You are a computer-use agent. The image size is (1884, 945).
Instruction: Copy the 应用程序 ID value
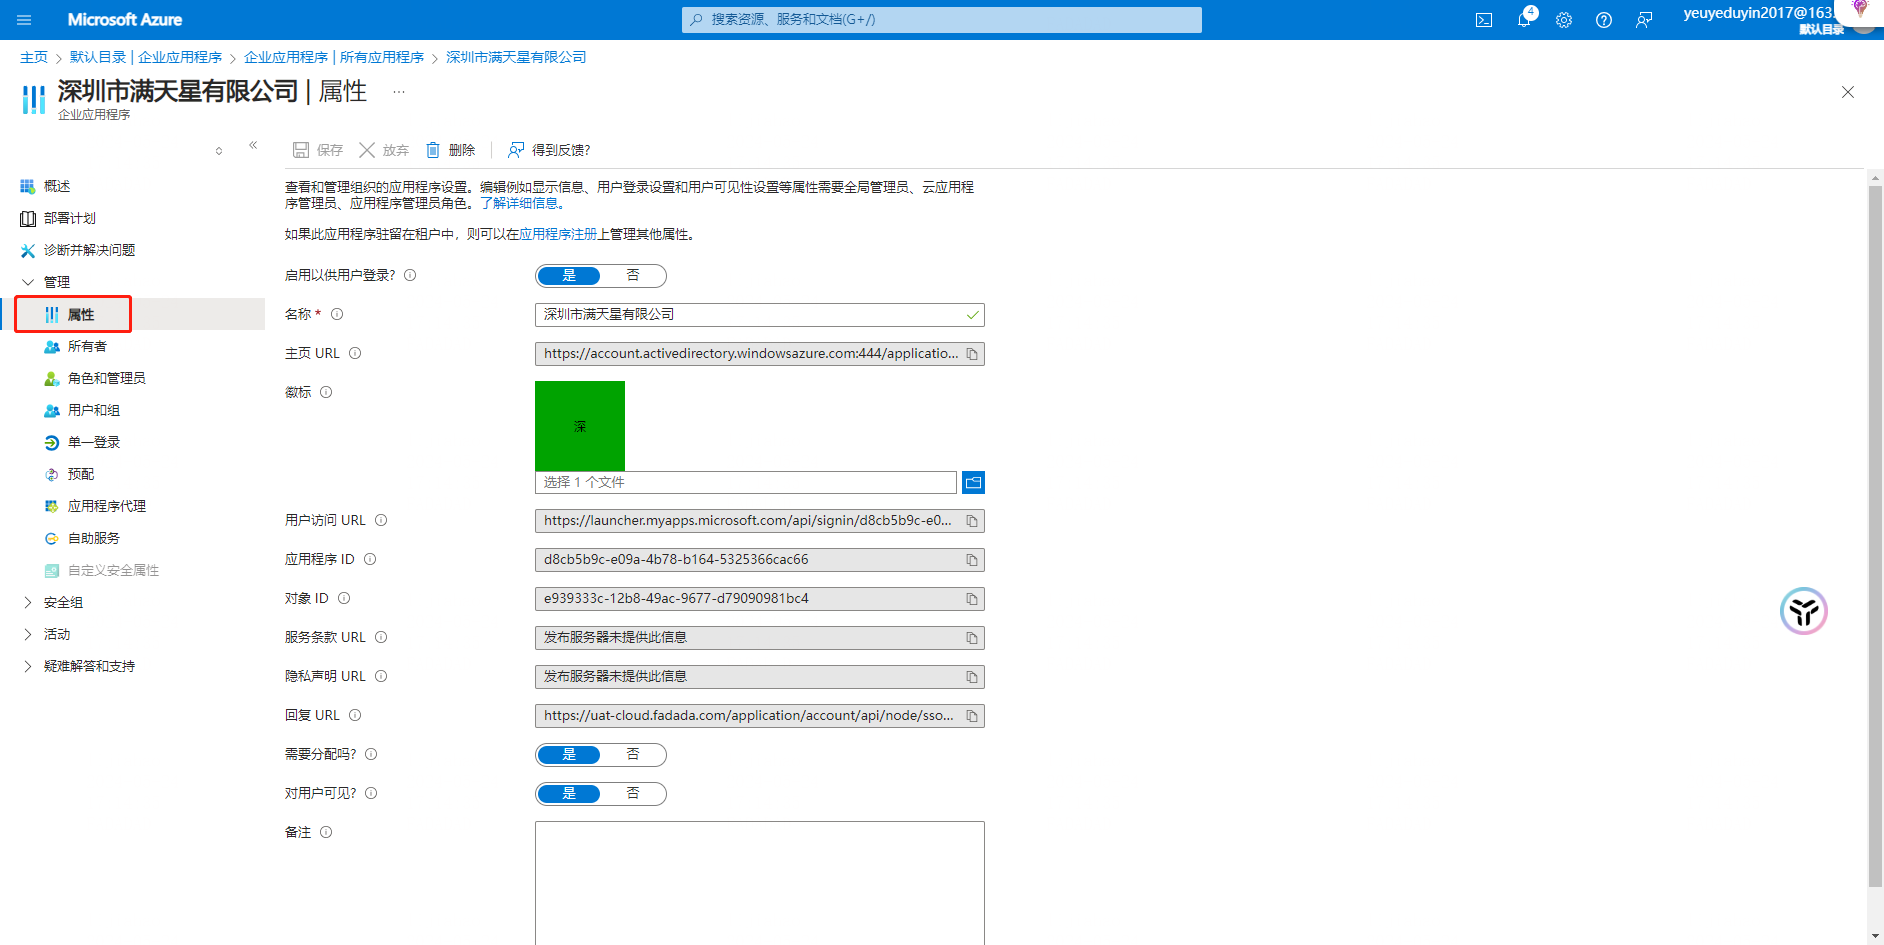(972, 560)
